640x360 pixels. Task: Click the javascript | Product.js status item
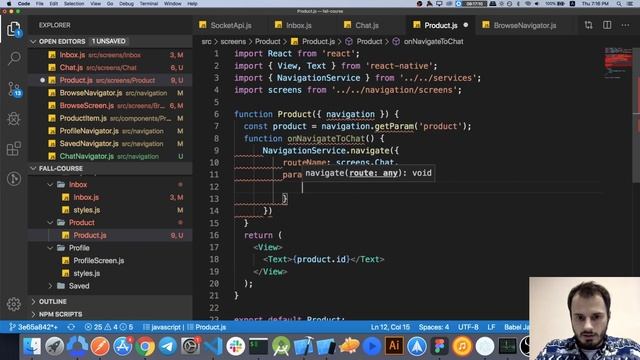point(184,327)
